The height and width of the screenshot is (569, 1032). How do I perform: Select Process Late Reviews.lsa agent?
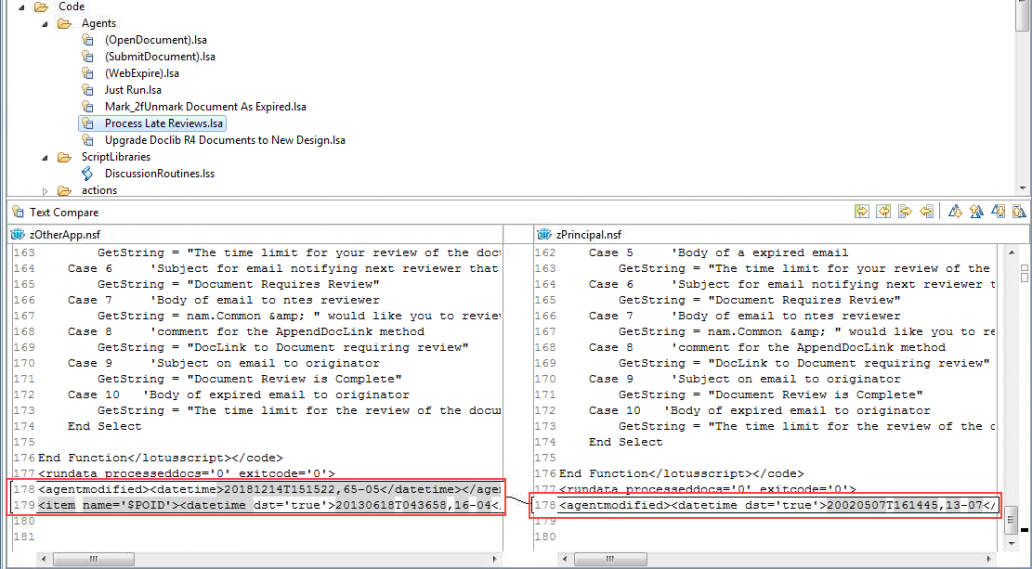tap(164, 123)
